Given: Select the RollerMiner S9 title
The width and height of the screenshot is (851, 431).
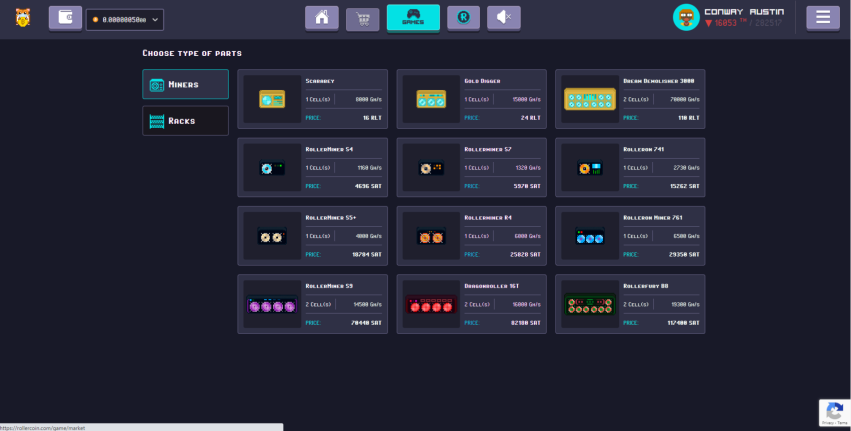Looking at the screenshot, I should (329, 286).
